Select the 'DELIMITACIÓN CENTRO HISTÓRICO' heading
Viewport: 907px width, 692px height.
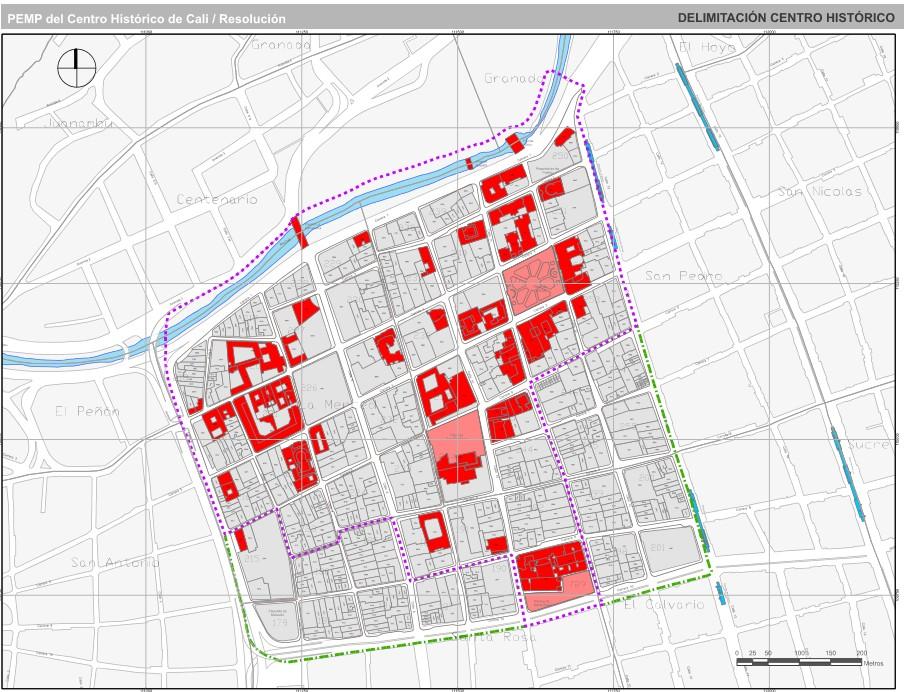(786, 18)
